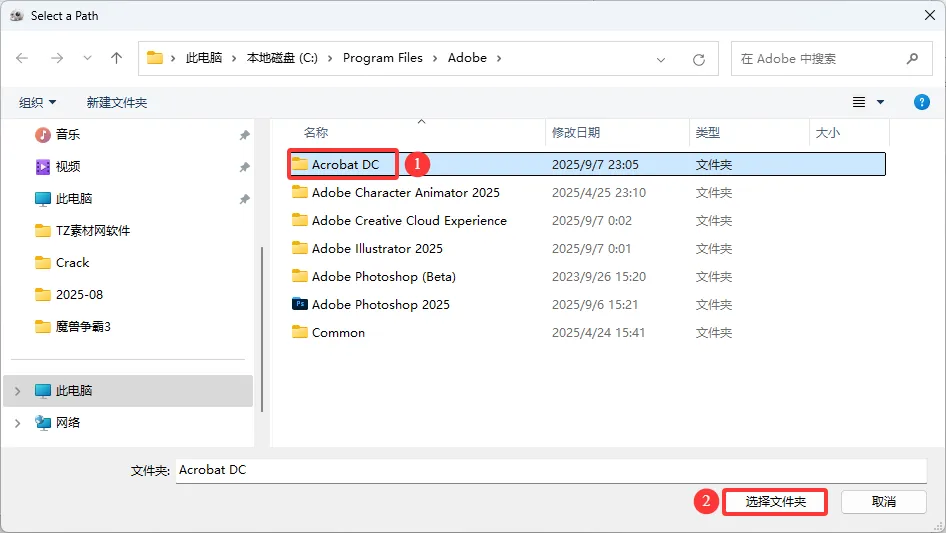Select 本地磁盘 (C:) breadcrumb
946x533 pixels.
click(282, 58)
